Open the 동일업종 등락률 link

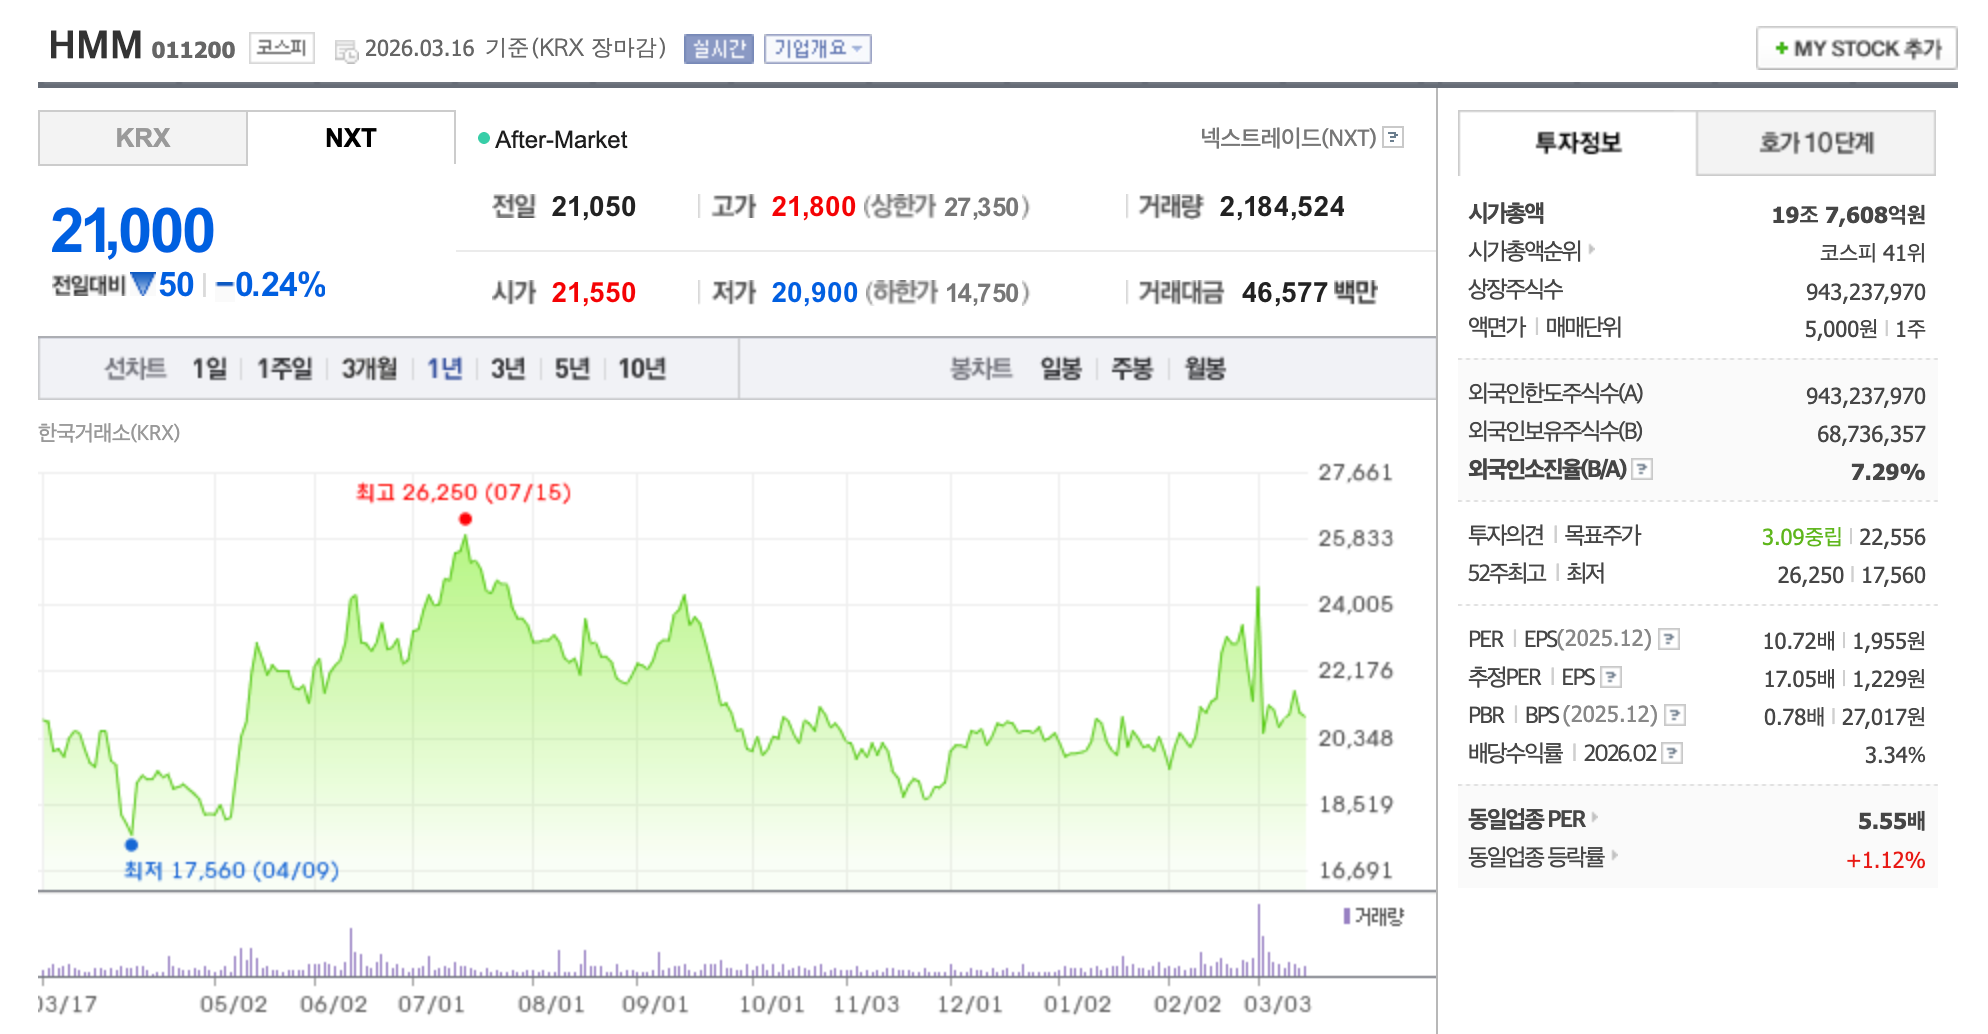(x=1536, y=857)
